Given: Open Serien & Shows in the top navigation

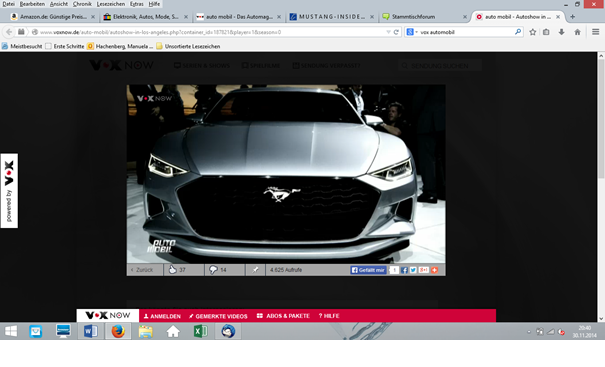Looking at the screenshot, I should coord(202,66).
